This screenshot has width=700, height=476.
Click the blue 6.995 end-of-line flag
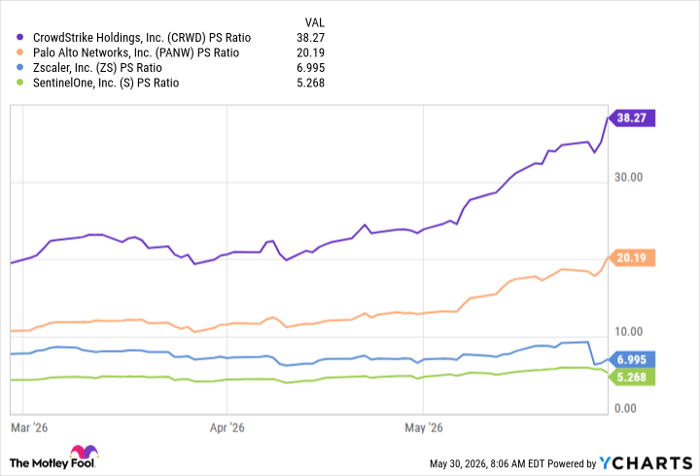632,359
